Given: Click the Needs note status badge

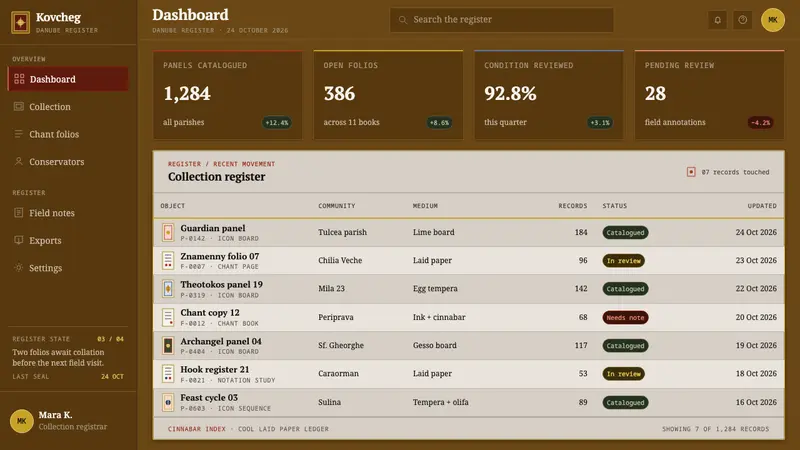Looking at the screenshot, I should 625,317.
